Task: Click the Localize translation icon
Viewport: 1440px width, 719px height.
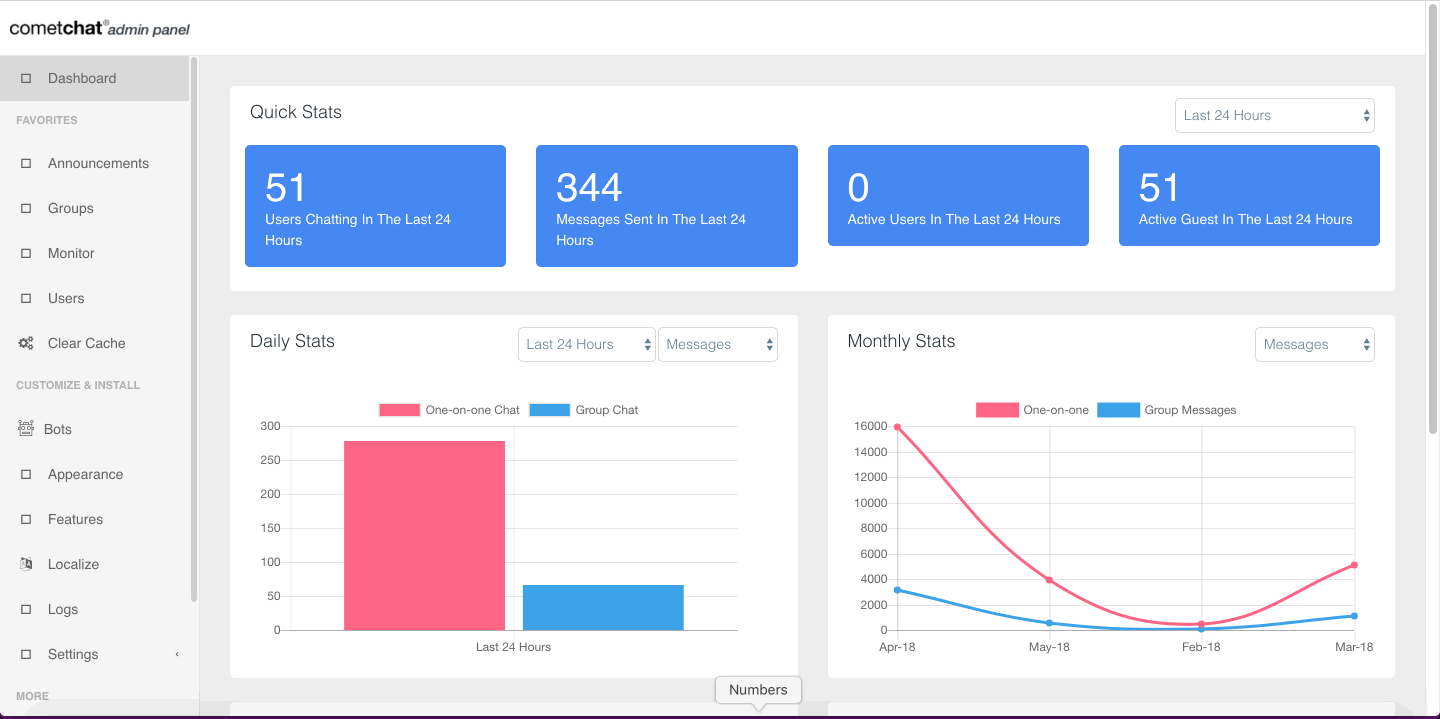Action: point(26,564)
